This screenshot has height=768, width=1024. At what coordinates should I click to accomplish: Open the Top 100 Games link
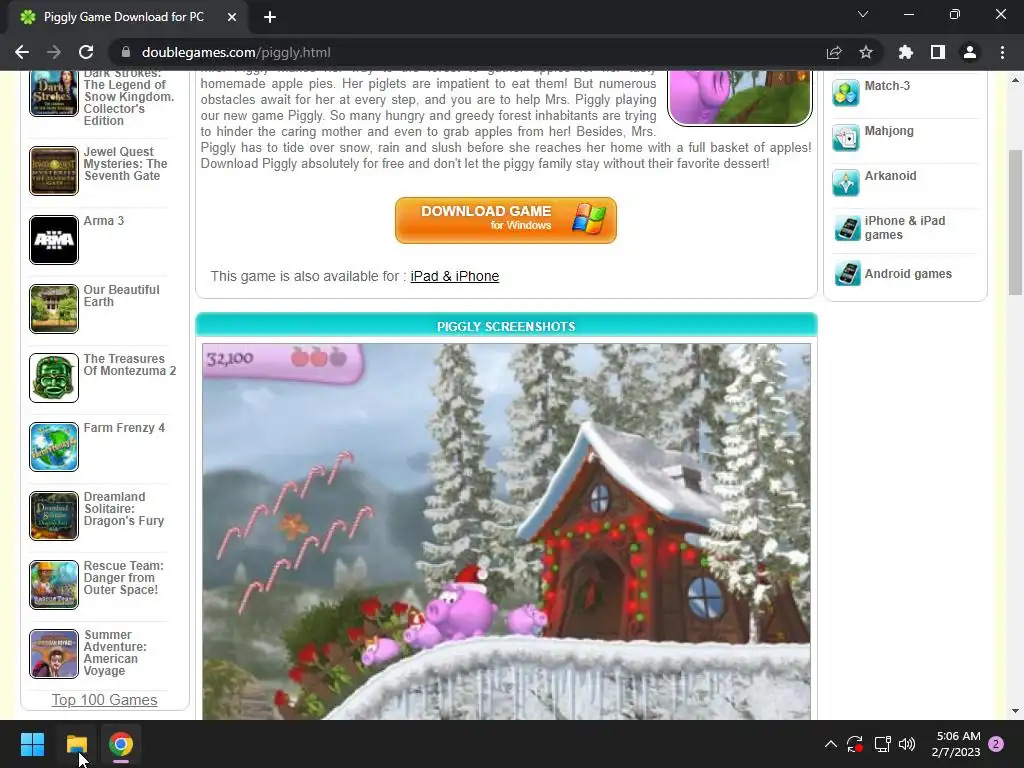(x=104, y=699)
